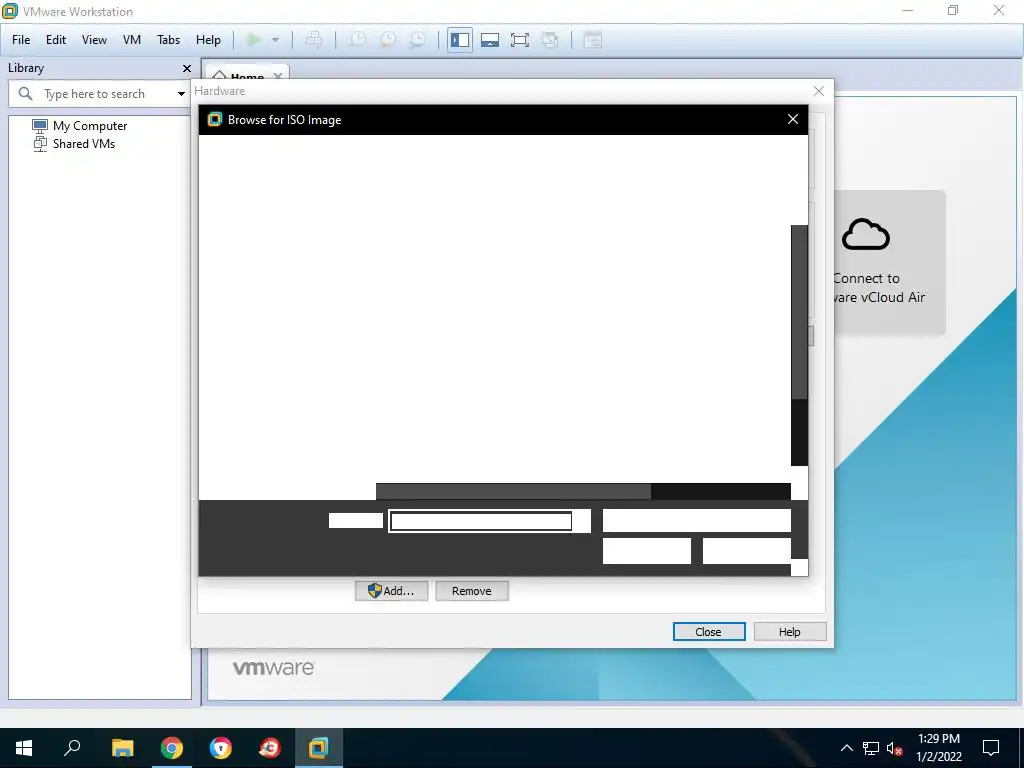The image size is (1024, 768).
Task: Open the notification center icon
Action: pos(991,748)
